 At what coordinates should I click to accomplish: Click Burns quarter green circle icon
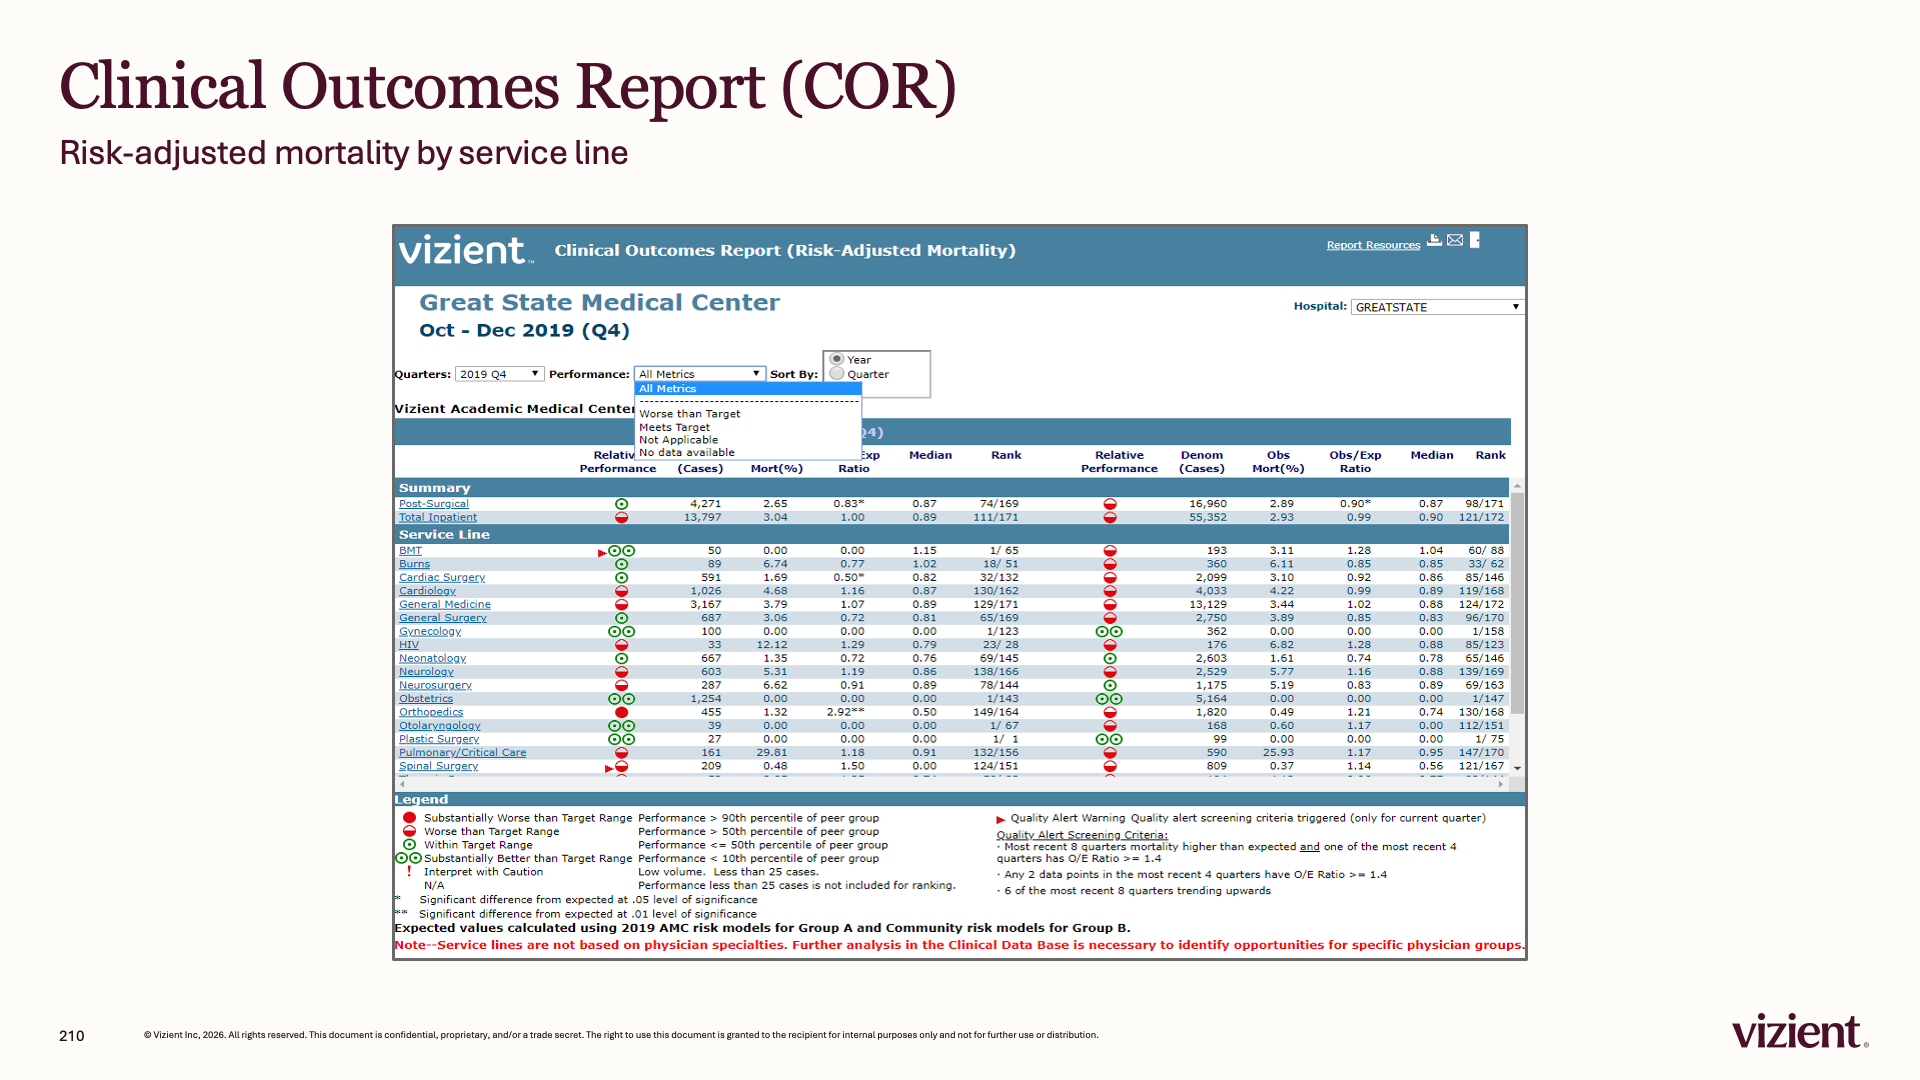621,564
